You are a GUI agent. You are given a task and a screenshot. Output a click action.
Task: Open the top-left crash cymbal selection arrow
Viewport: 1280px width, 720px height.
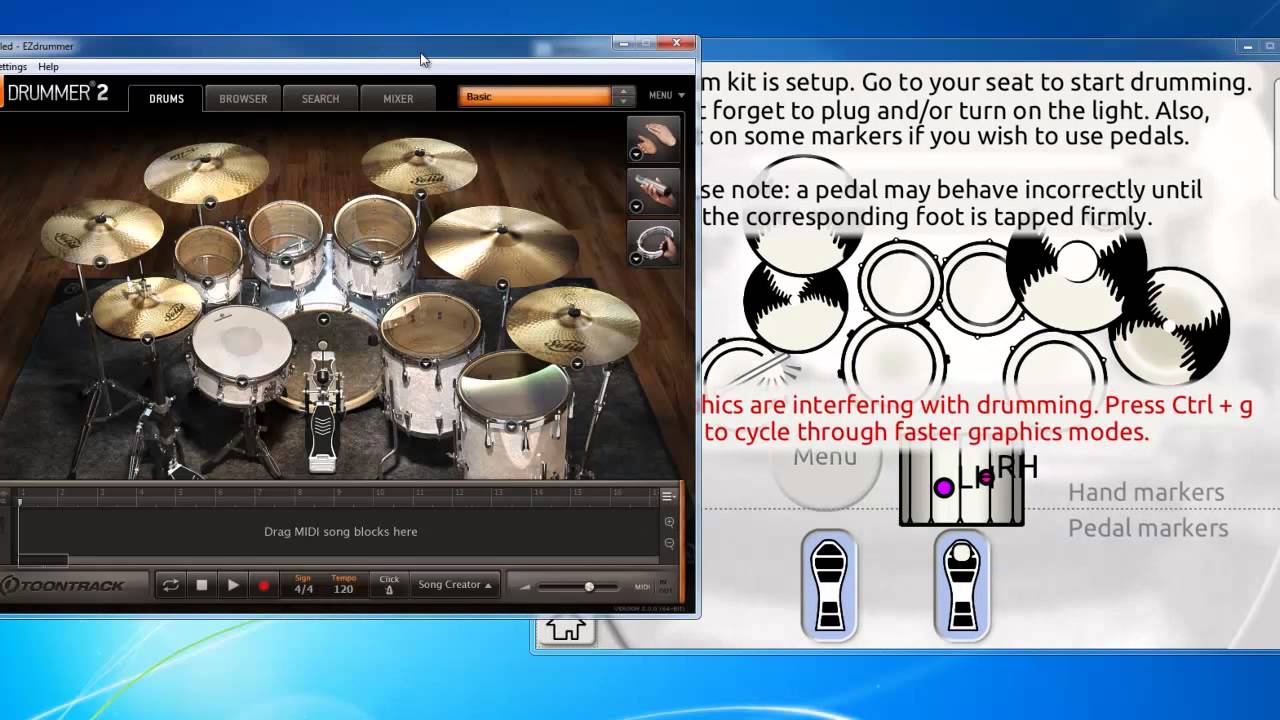tap(210, 203)
